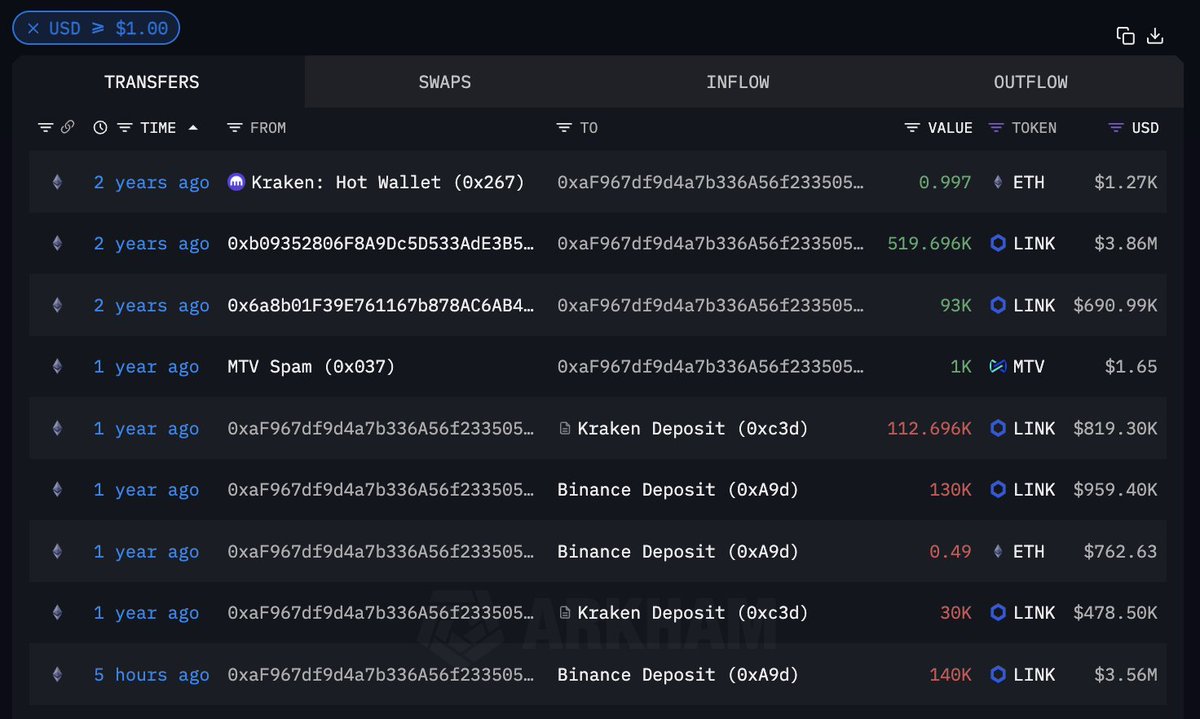This screenshot has height=719, width=1200.
Task: Open sender address 0x6a8b01F39E761167b878AC6AB4…
Action: [x=381, y=305]
